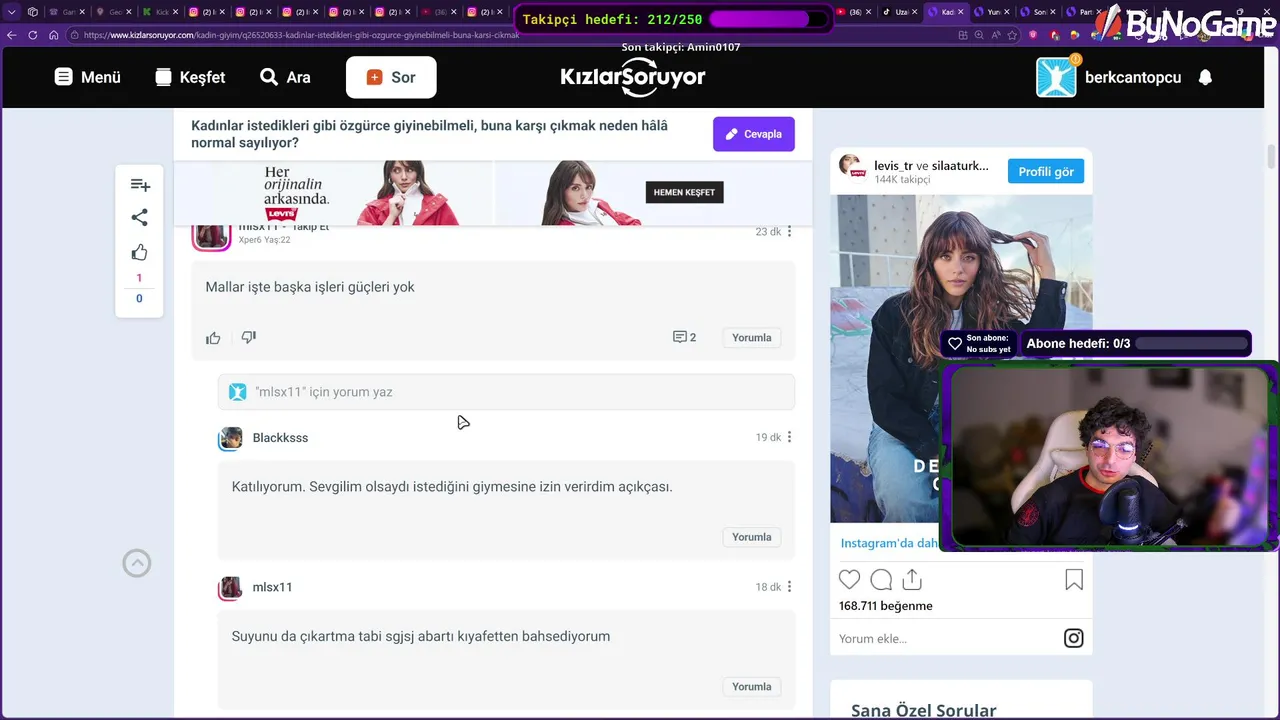The height and width of the screenshot is (720, 1280).
Task: Click the browser home icon
Action: pyautogui.click(x=54, y=35)
